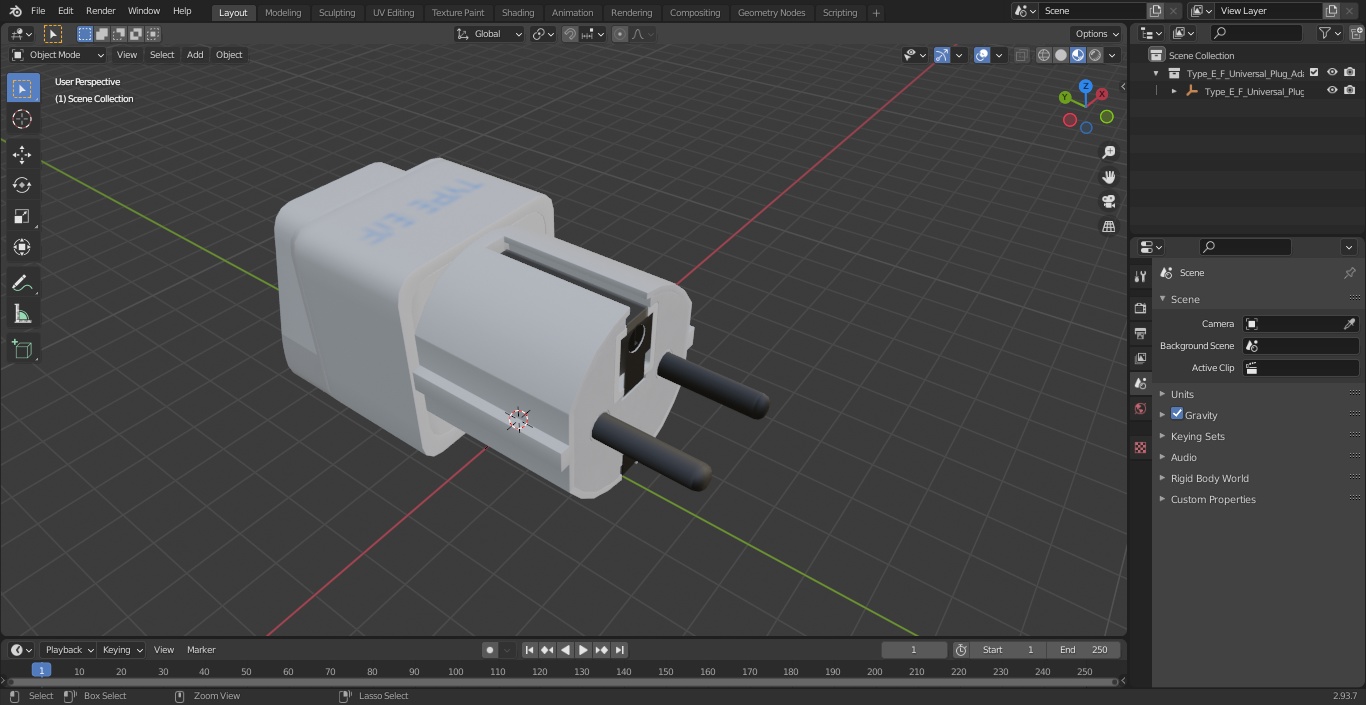Select the Measure tool
Screen dimensions: 1366x705
point(22,315)
